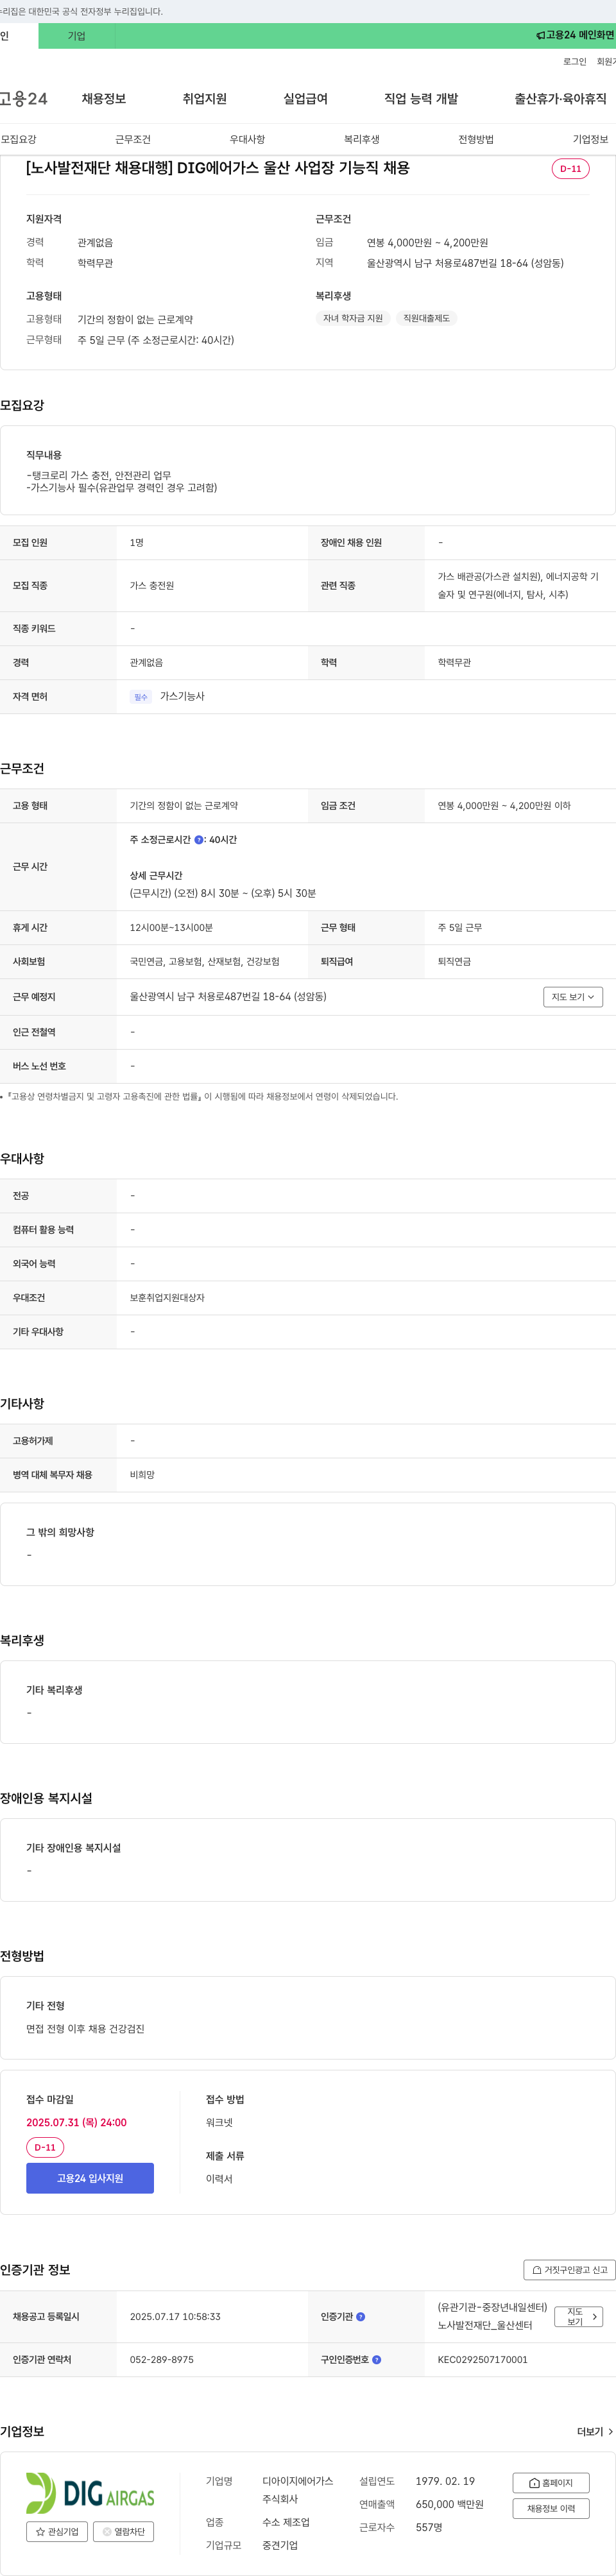
Task: Jump to 복리후생 section tab
Action: [362, 139]
